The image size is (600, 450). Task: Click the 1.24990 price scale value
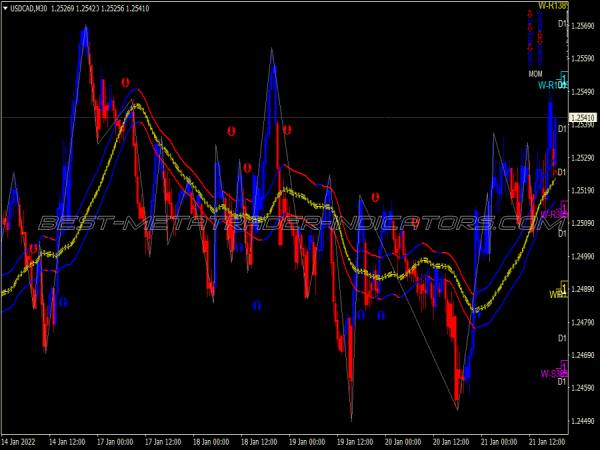[583, 256]
